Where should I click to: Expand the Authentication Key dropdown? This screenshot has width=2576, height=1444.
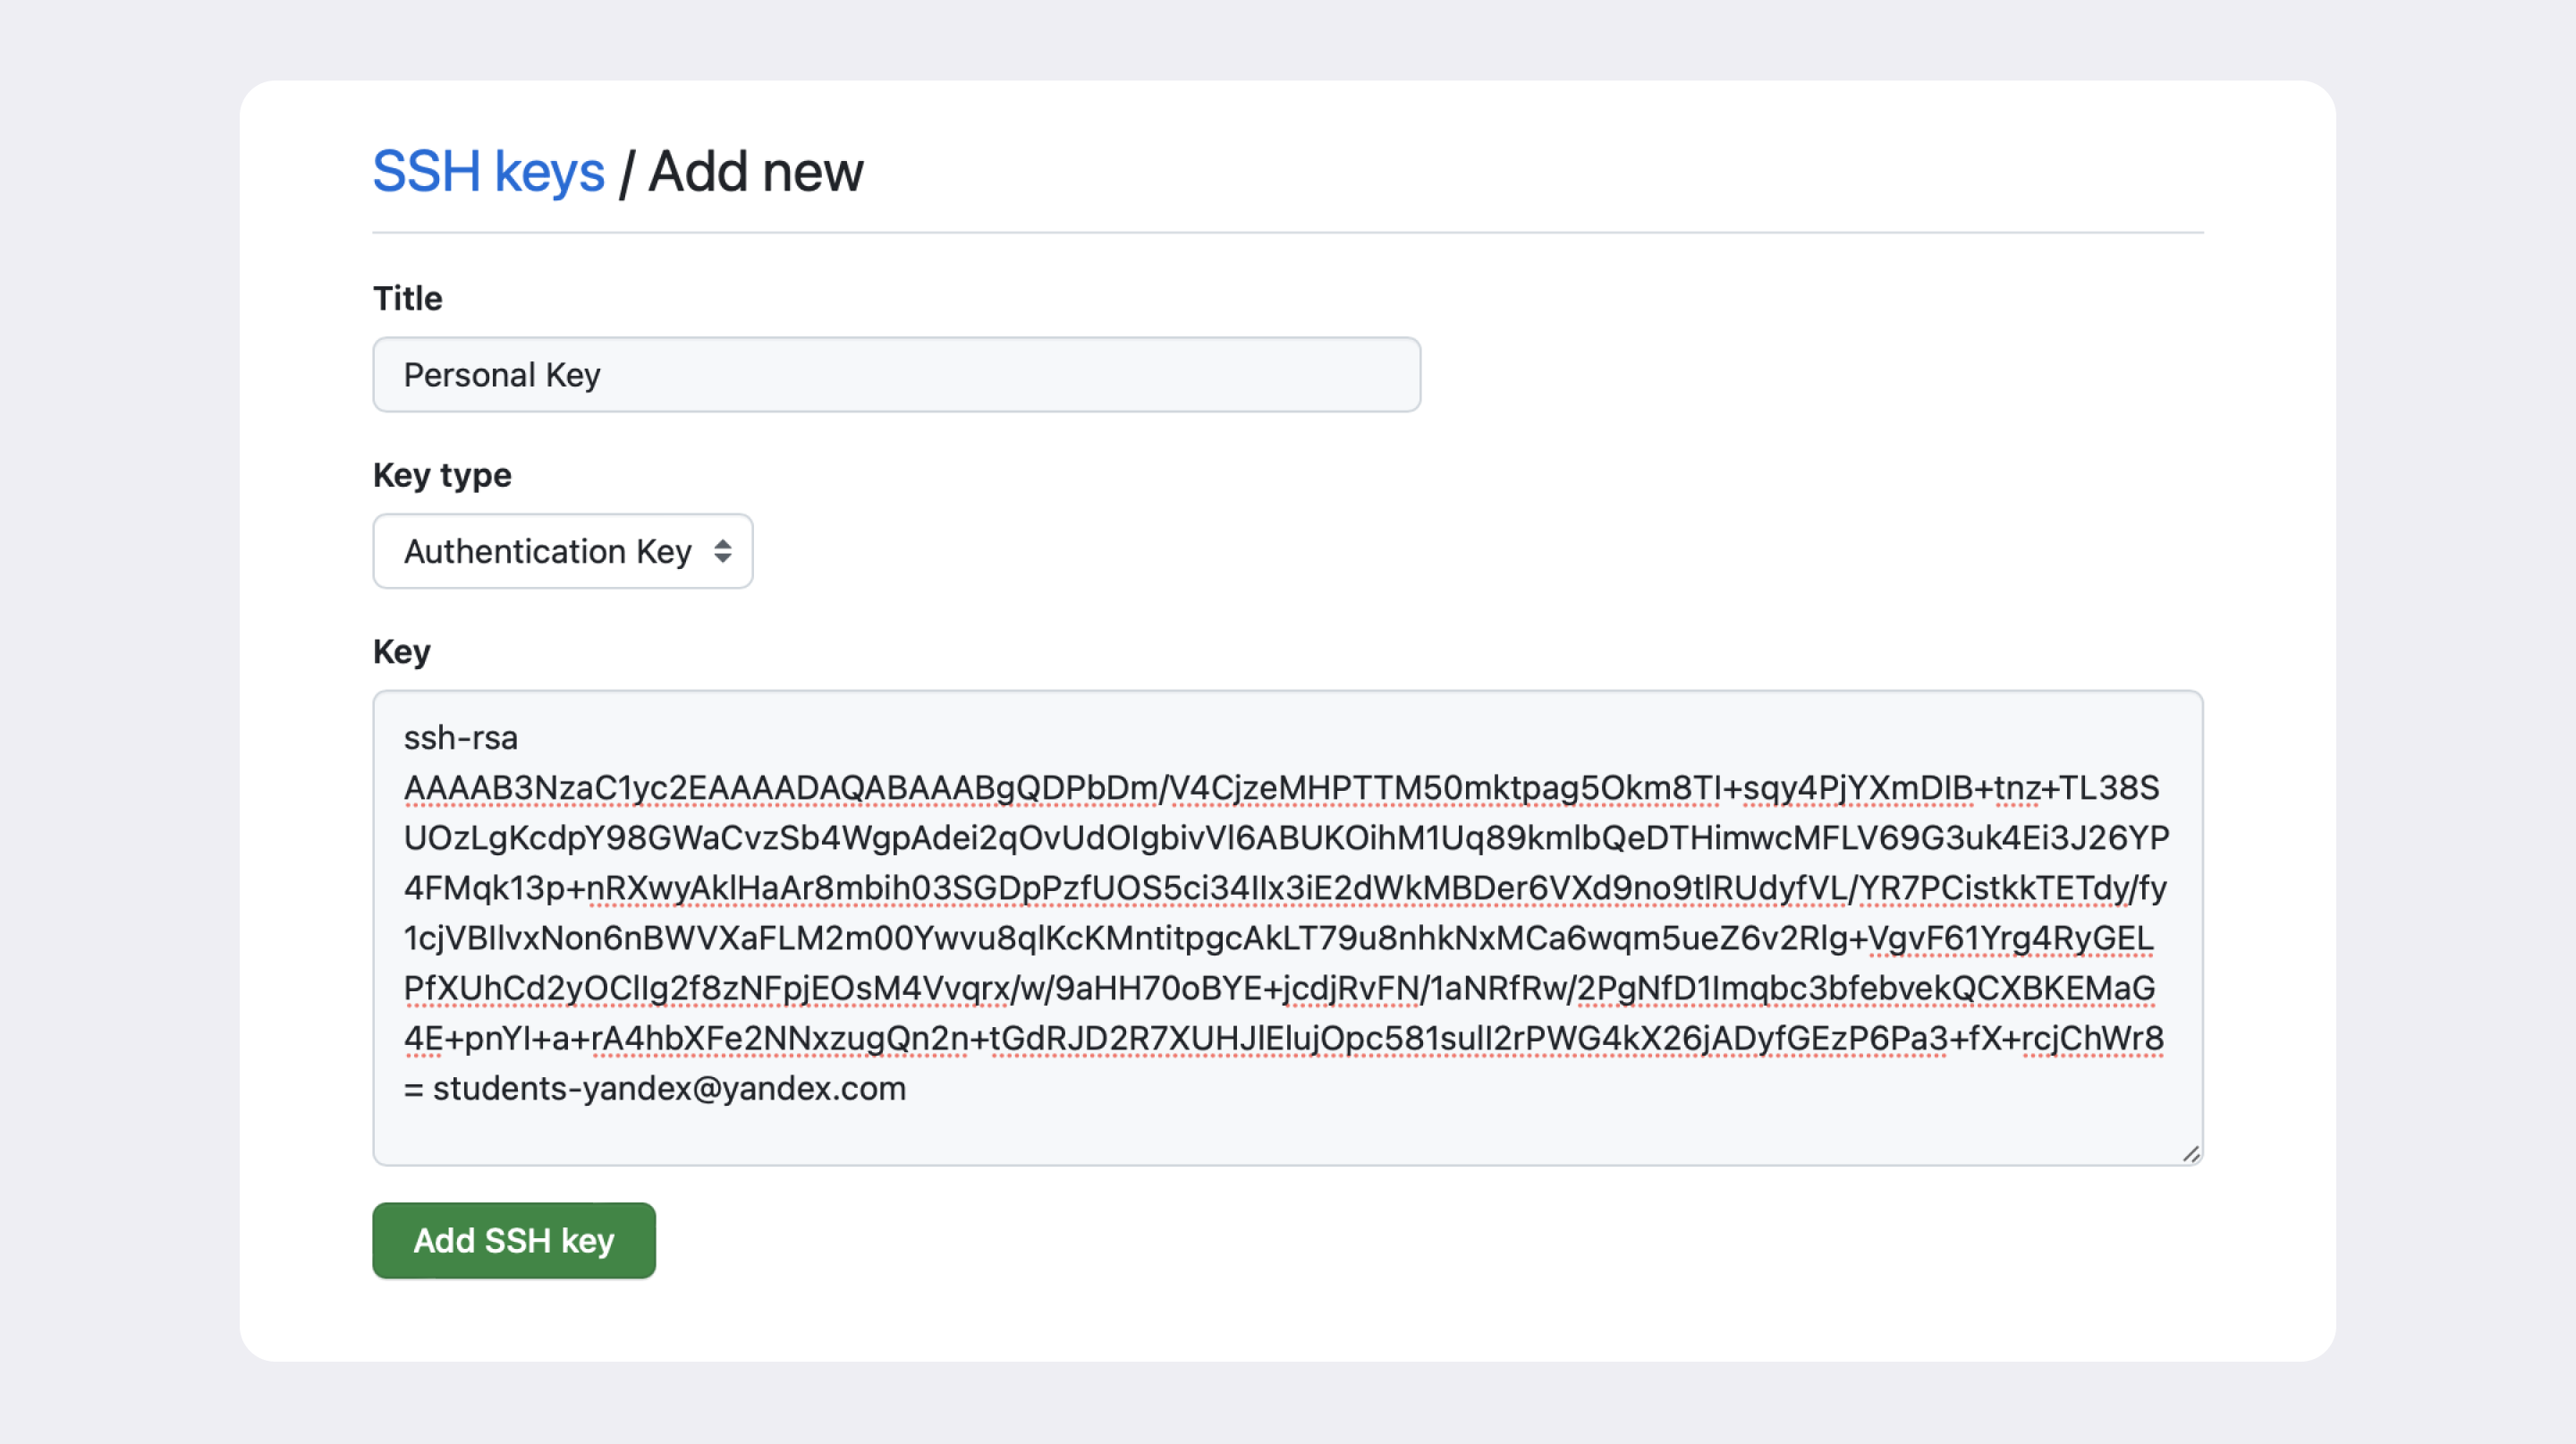click(x=562, y=551)
